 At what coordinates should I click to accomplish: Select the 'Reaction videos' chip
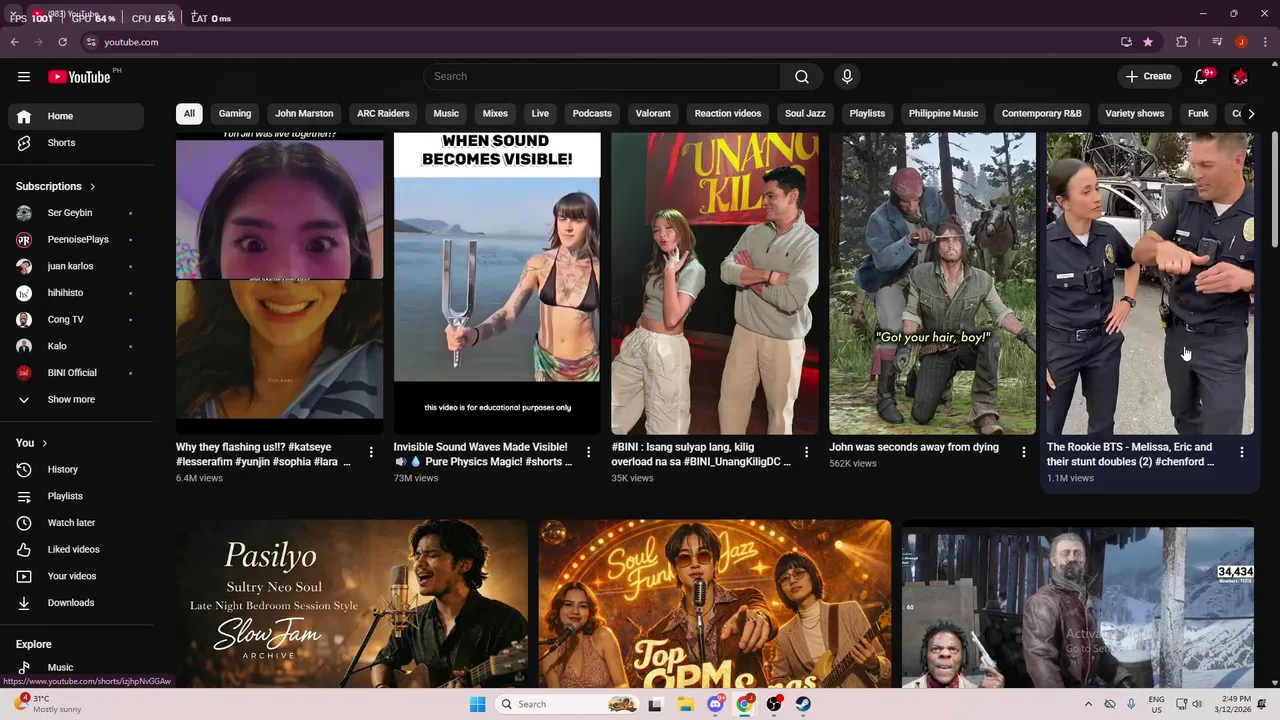[x=728, y=114]
